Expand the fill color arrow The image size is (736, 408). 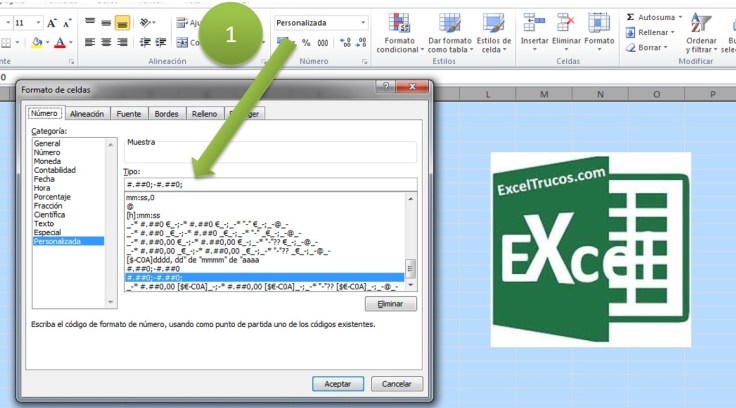click(x=47, y=43)
